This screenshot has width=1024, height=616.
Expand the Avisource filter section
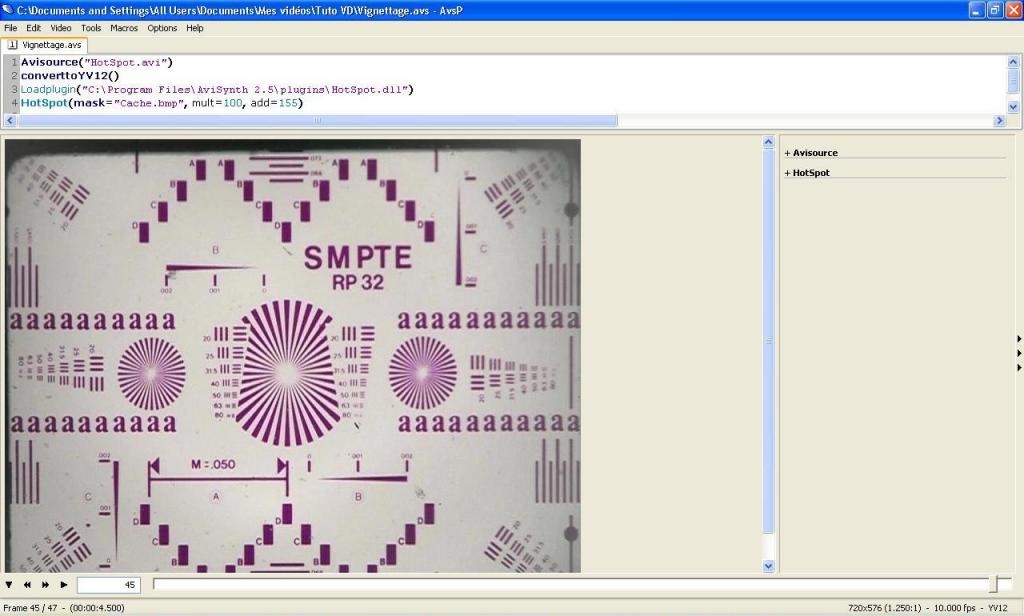pos(810,153)
